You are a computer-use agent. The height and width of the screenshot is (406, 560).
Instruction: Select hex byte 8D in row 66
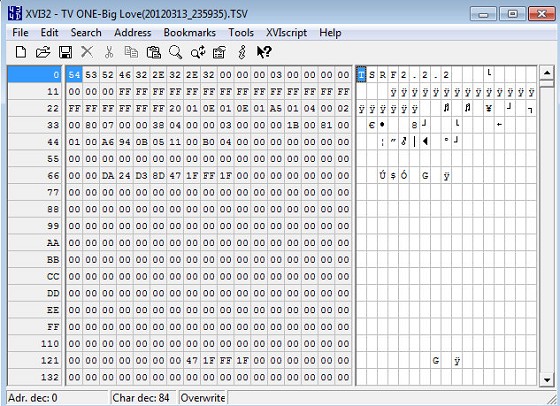[158, 176]
